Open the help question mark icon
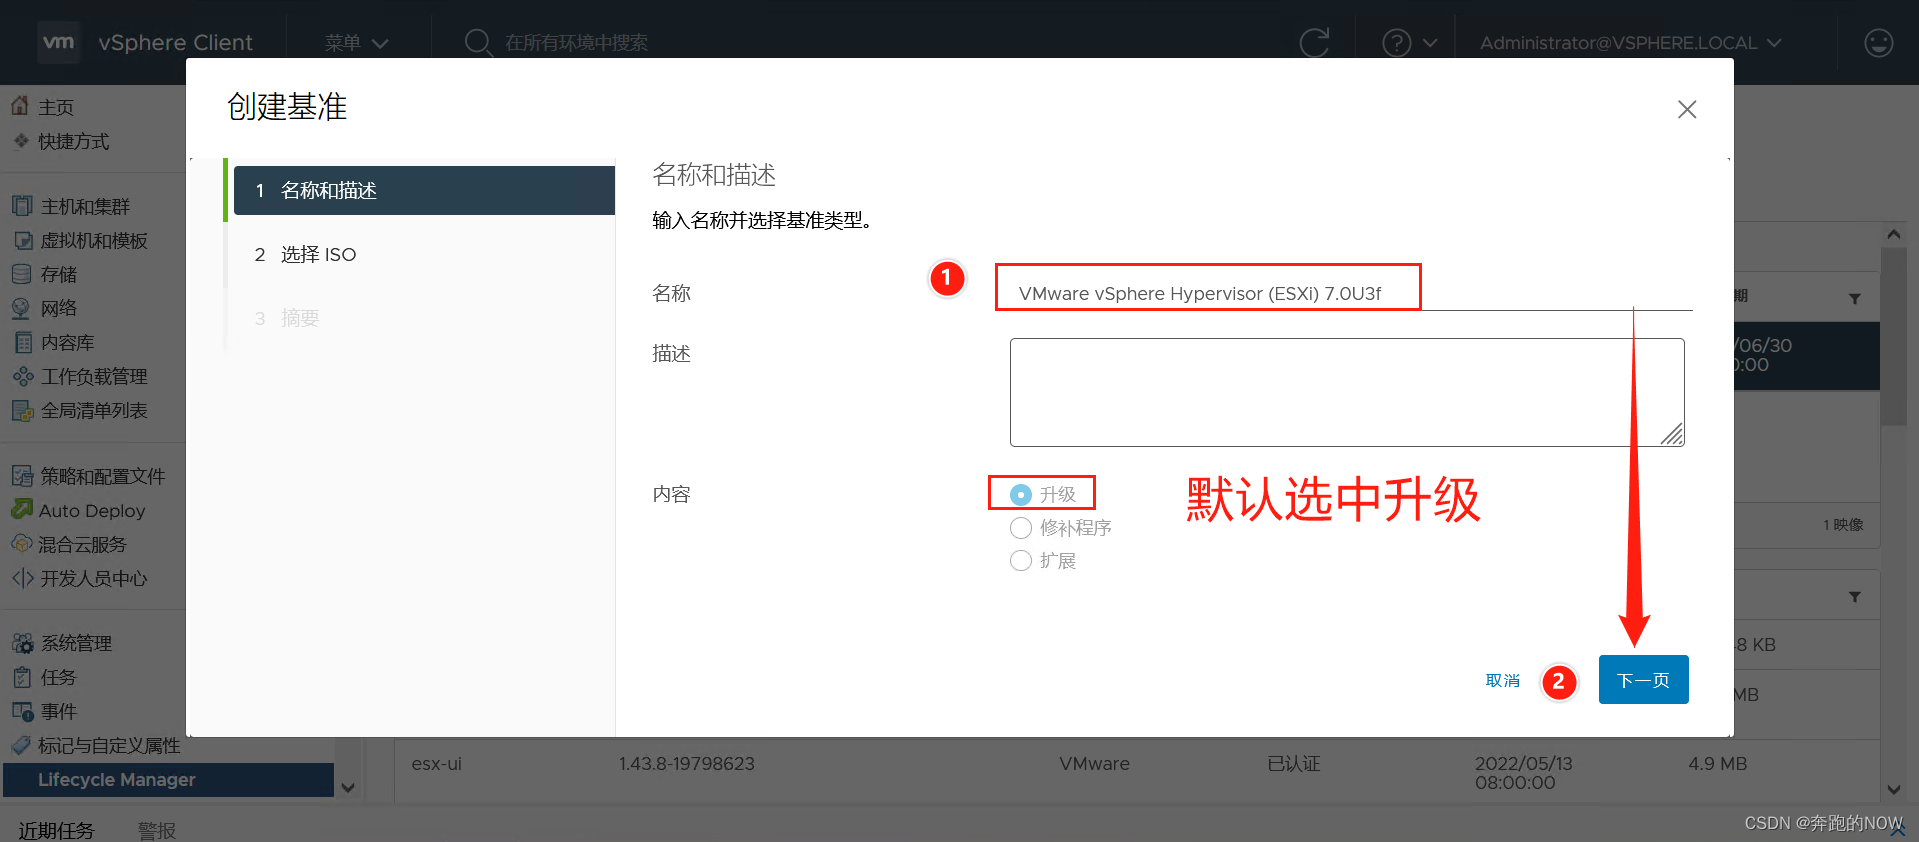This screenshot has width=1919, height=842. tap(1396, 43)
